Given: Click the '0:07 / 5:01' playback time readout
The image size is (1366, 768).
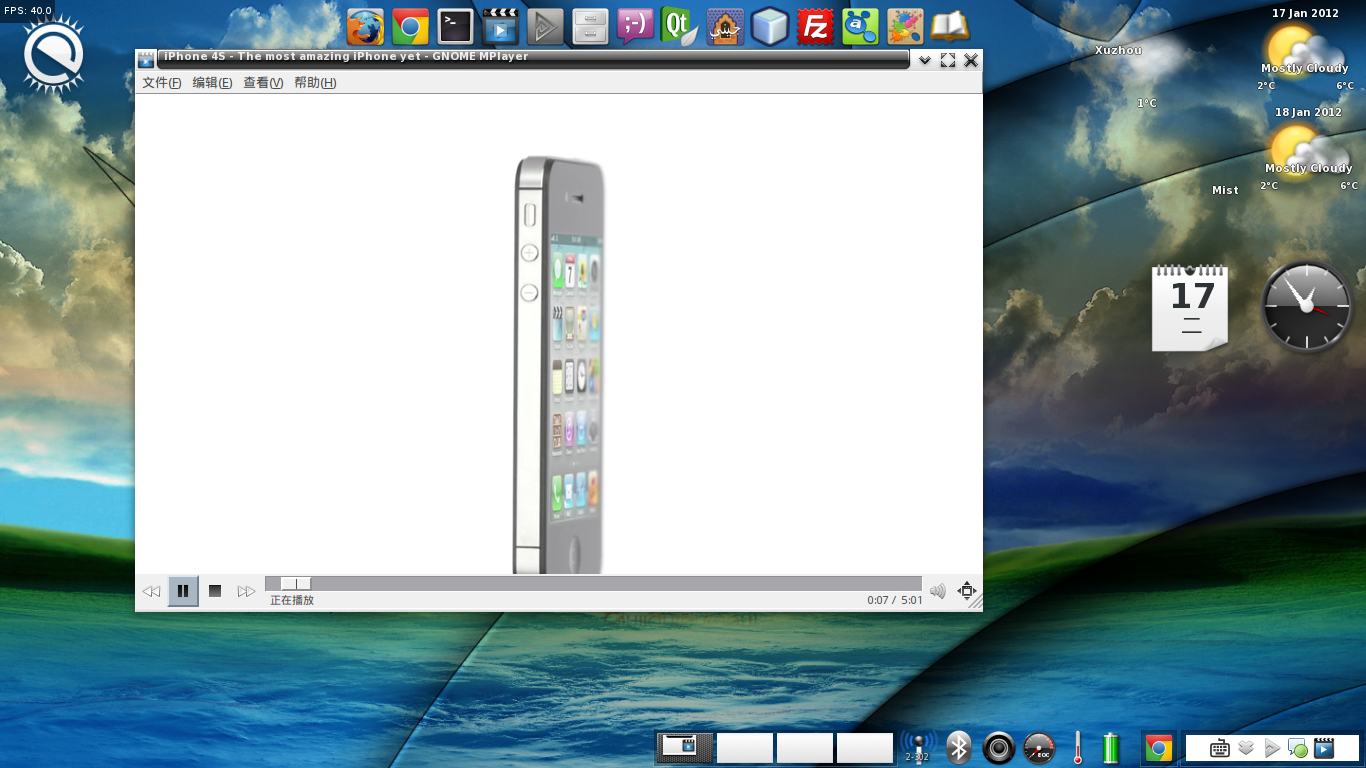Looking at the screenshot, I should coord(895,601).
